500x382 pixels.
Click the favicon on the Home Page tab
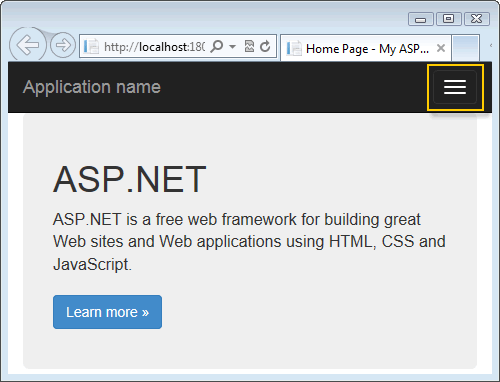coord(294,48)
